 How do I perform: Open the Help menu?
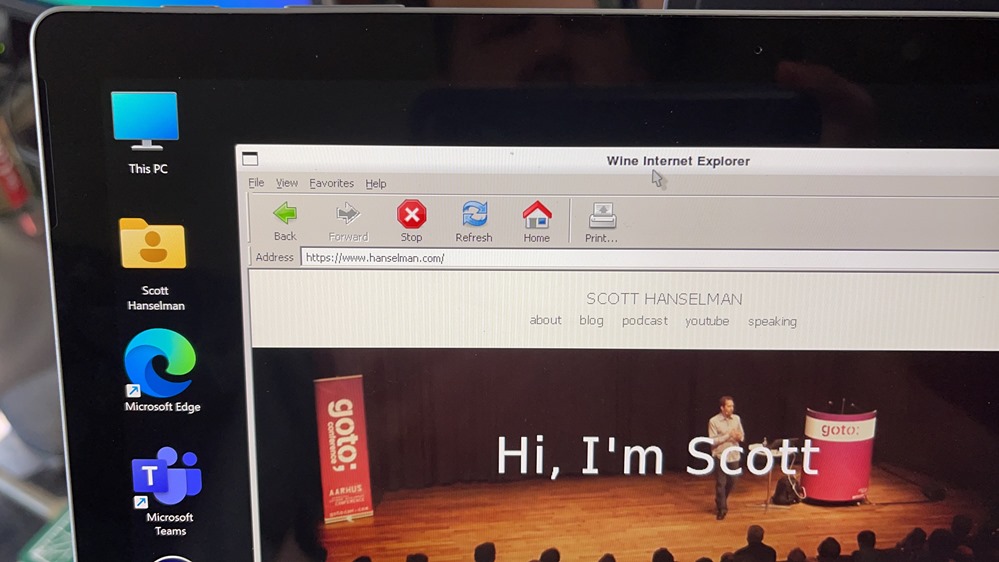tap(376, 184)
